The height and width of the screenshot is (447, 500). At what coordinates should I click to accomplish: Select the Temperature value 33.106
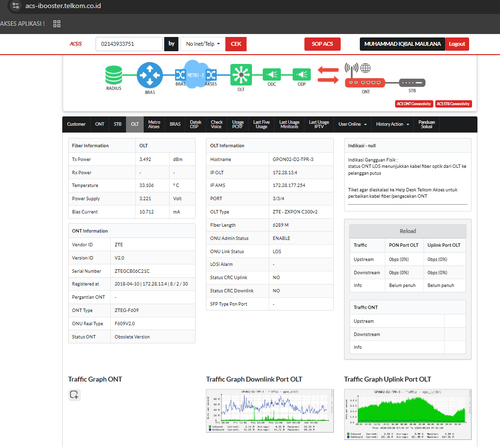147,185
